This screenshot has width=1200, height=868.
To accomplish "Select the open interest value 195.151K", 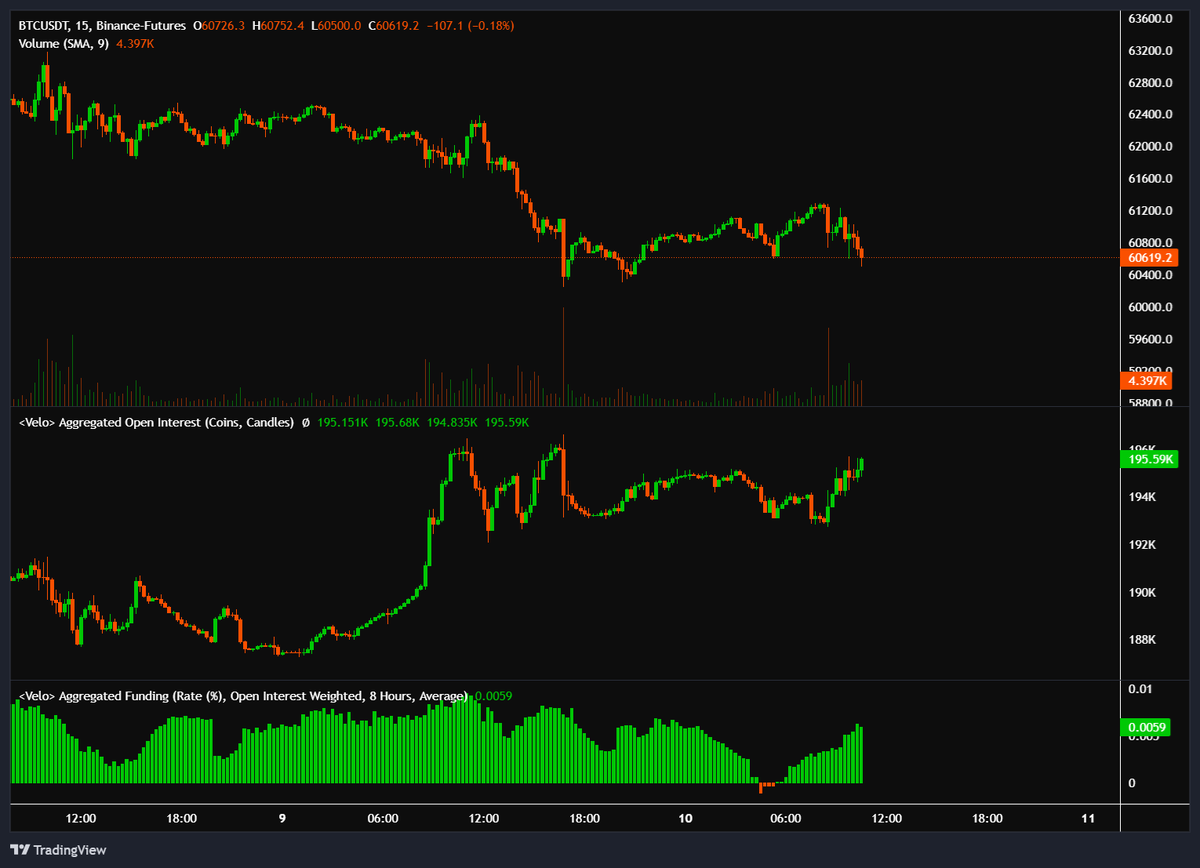I will click(x=343, y=423).
